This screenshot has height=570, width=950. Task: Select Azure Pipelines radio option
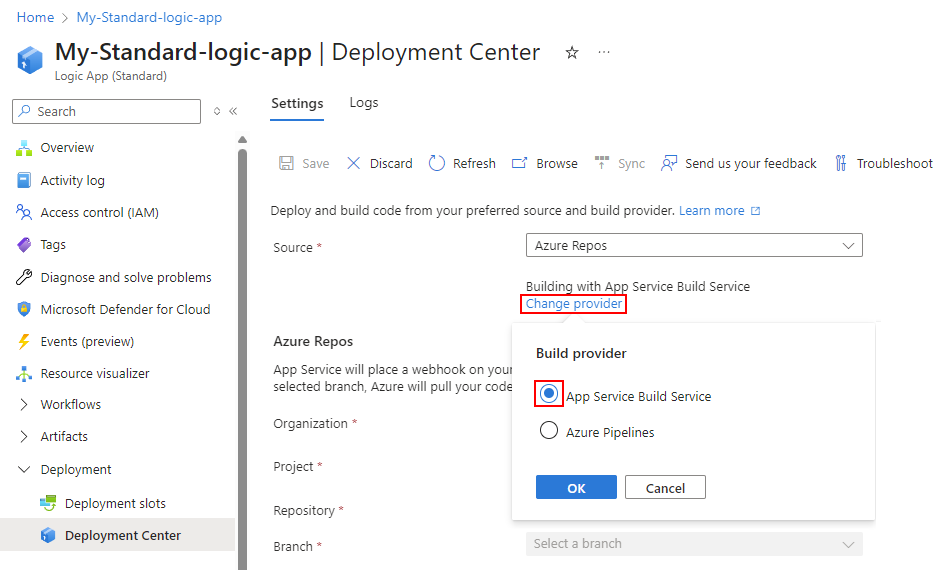point(549,431)
